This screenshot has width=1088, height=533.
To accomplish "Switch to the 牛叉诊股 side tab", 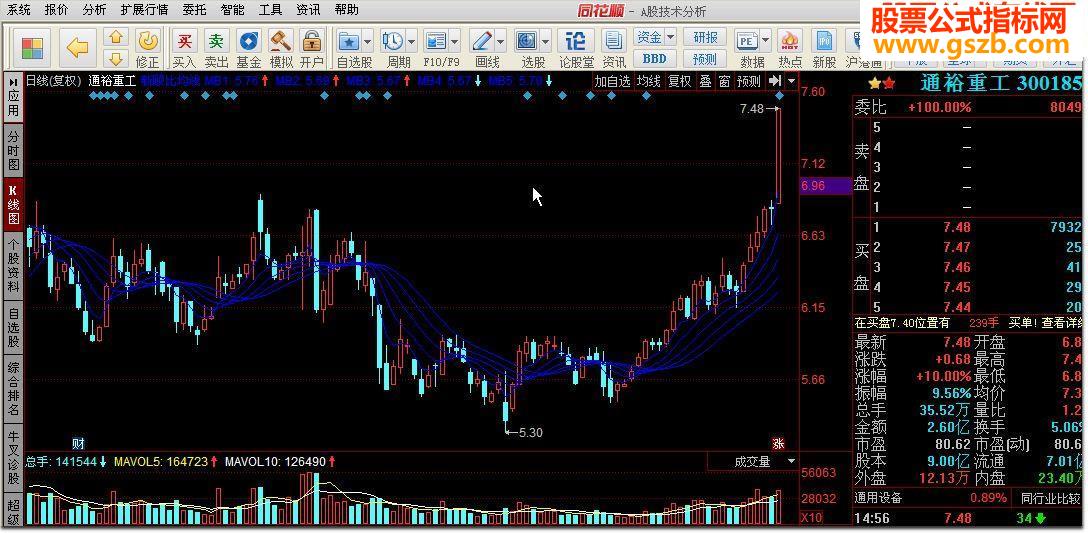I will tap(13, 456).
